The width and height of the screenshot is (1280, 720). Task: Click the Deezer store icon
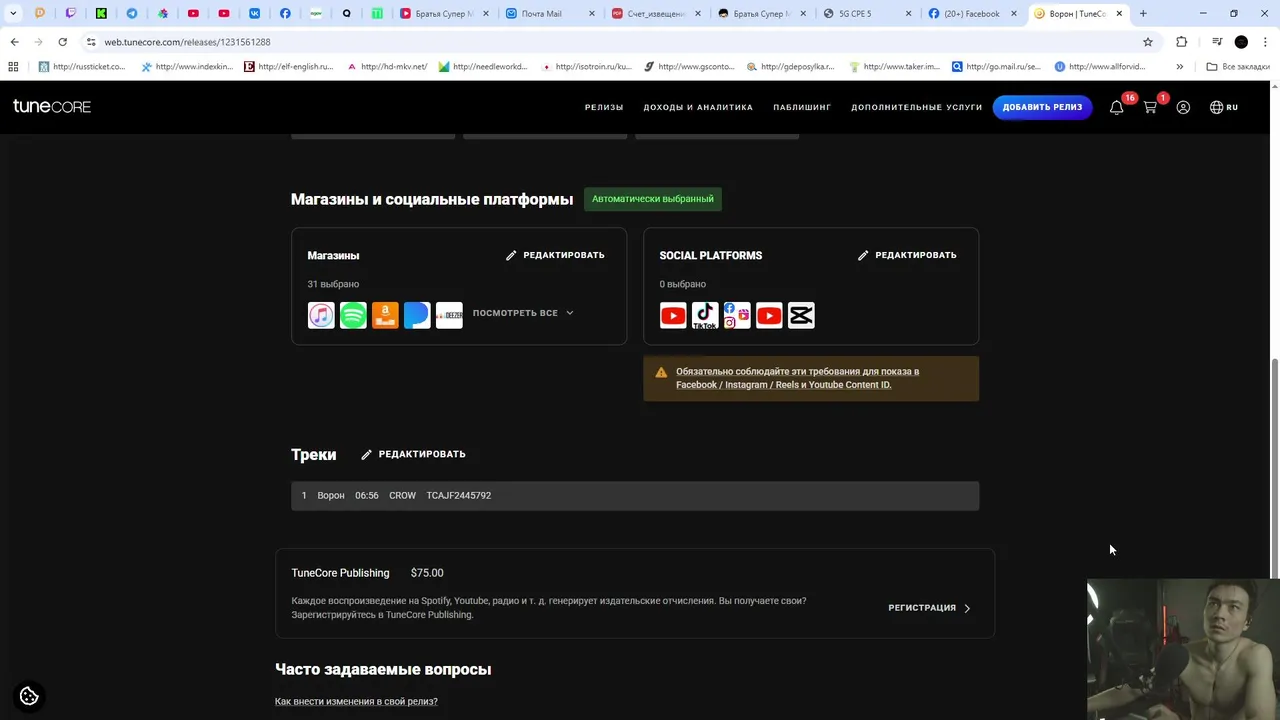click(x=449, y=315)
